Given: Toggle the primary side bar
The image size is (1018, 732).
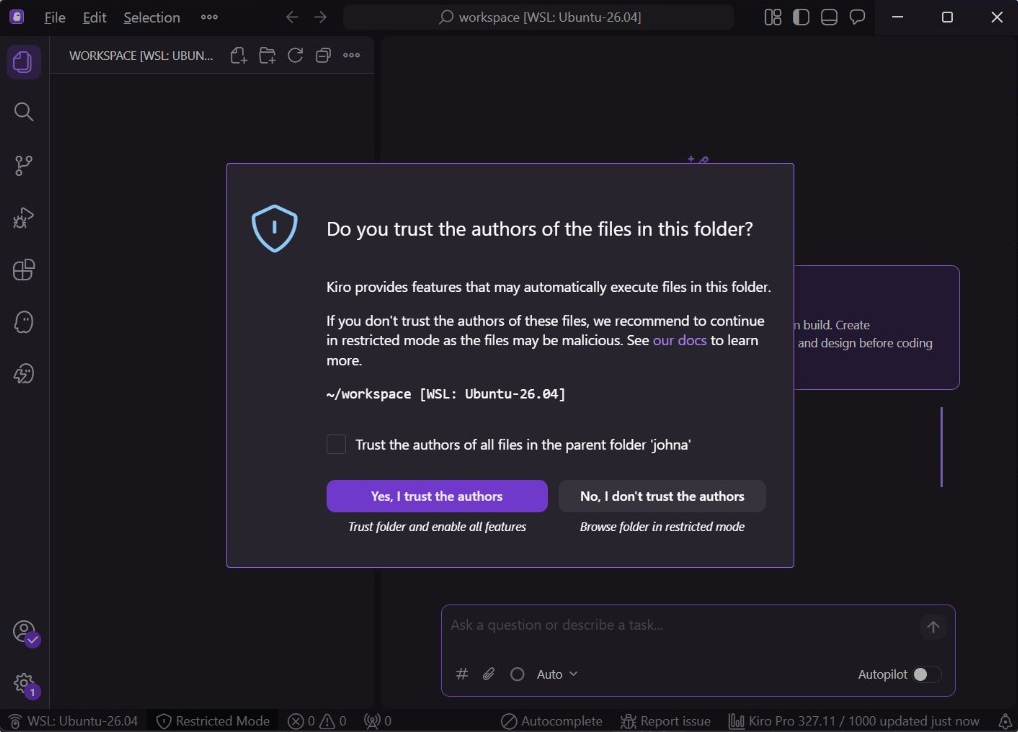Looking at the screenshot, I should pyautogui.click(x=801, y=18).
